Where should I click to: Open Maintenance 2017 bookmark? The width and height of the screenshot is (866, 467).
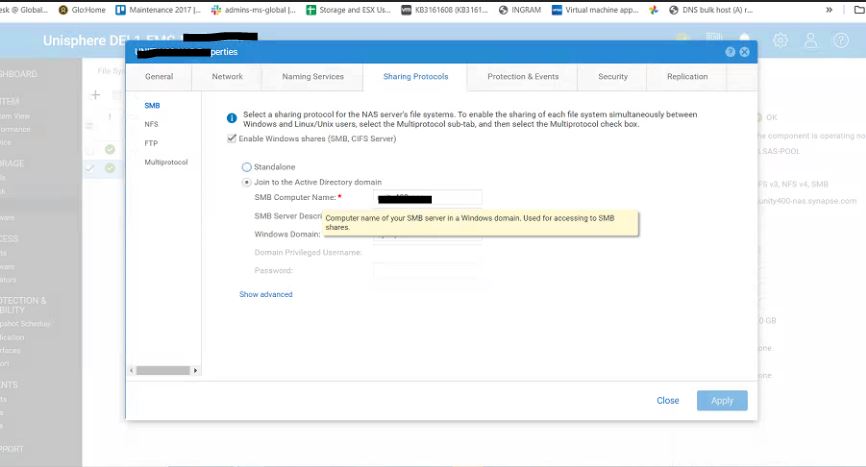coord(158,10)
